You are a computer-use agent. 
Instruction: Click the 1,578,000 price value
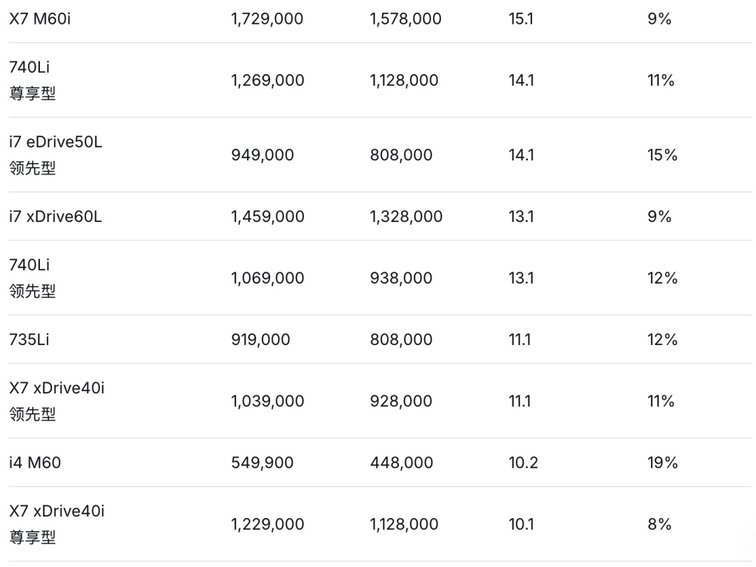click(406, 19)
